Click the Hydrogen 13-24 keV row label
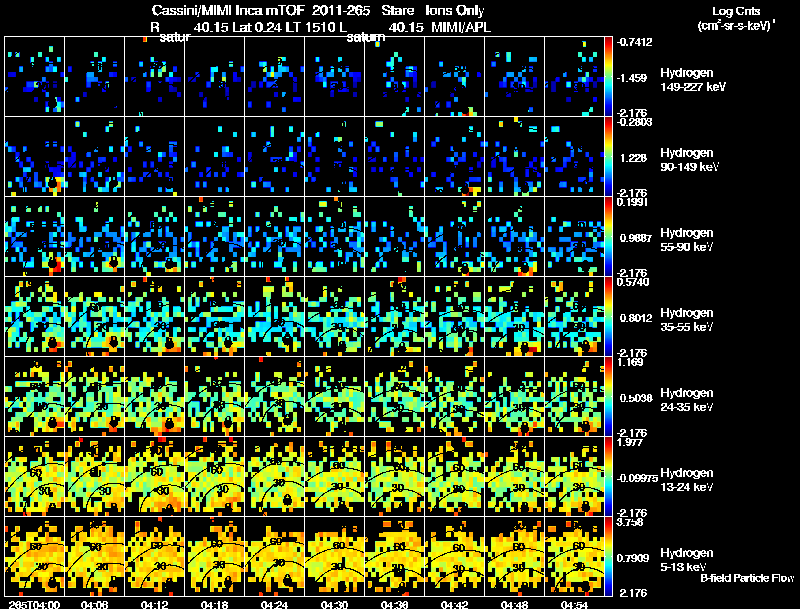 [686, 480]
